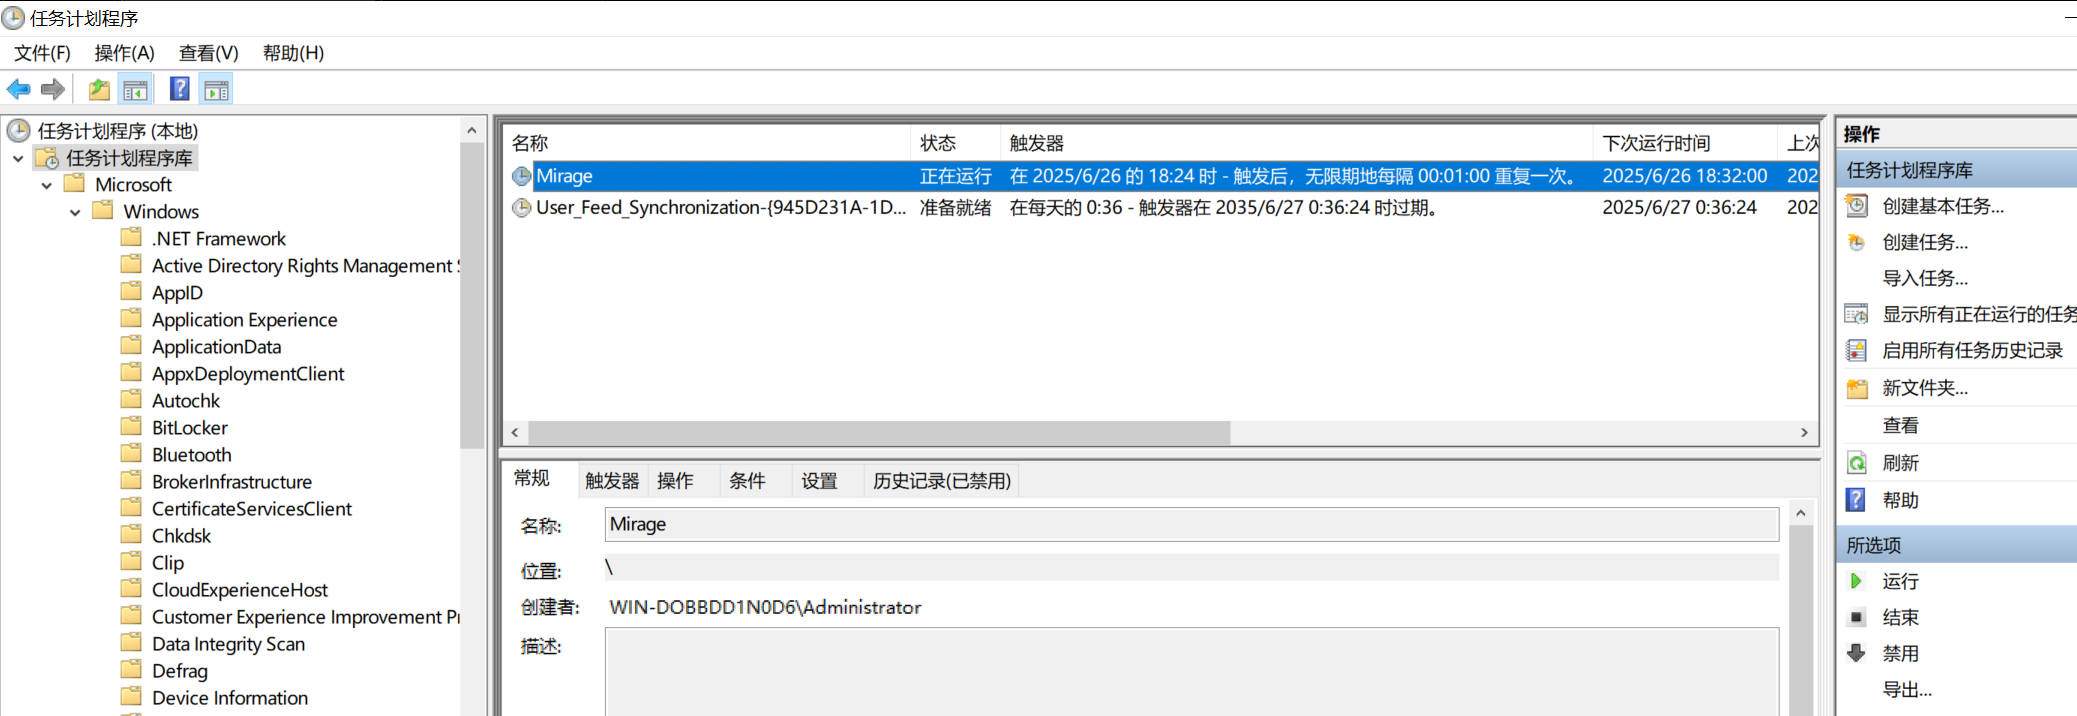Click the up one level folder icon
Viewport: 2077px width, 716px height.
pos(99,90)
